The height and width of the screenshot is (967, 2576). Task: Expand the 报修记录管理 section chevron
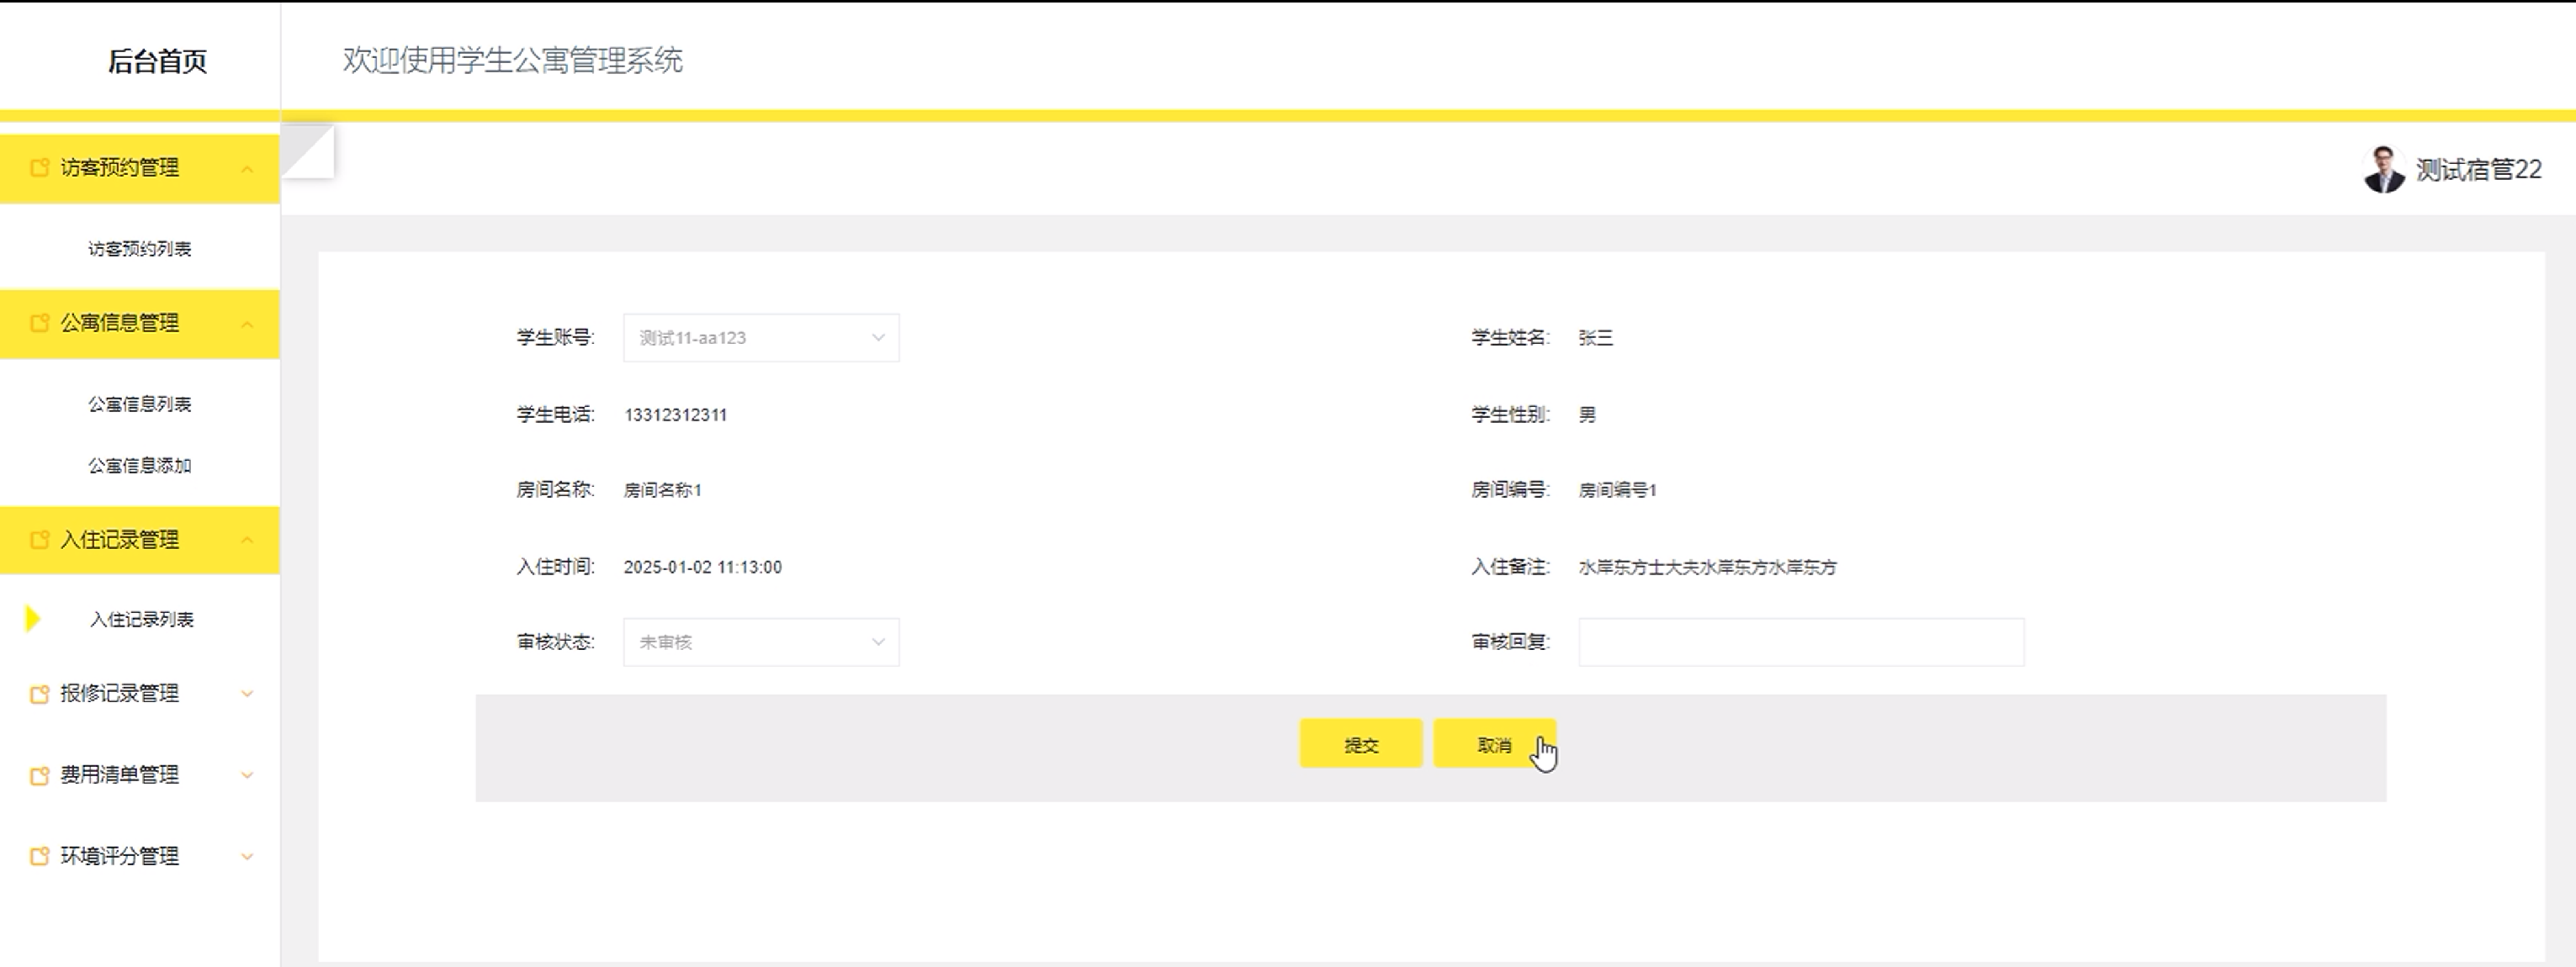pos(247,693)
